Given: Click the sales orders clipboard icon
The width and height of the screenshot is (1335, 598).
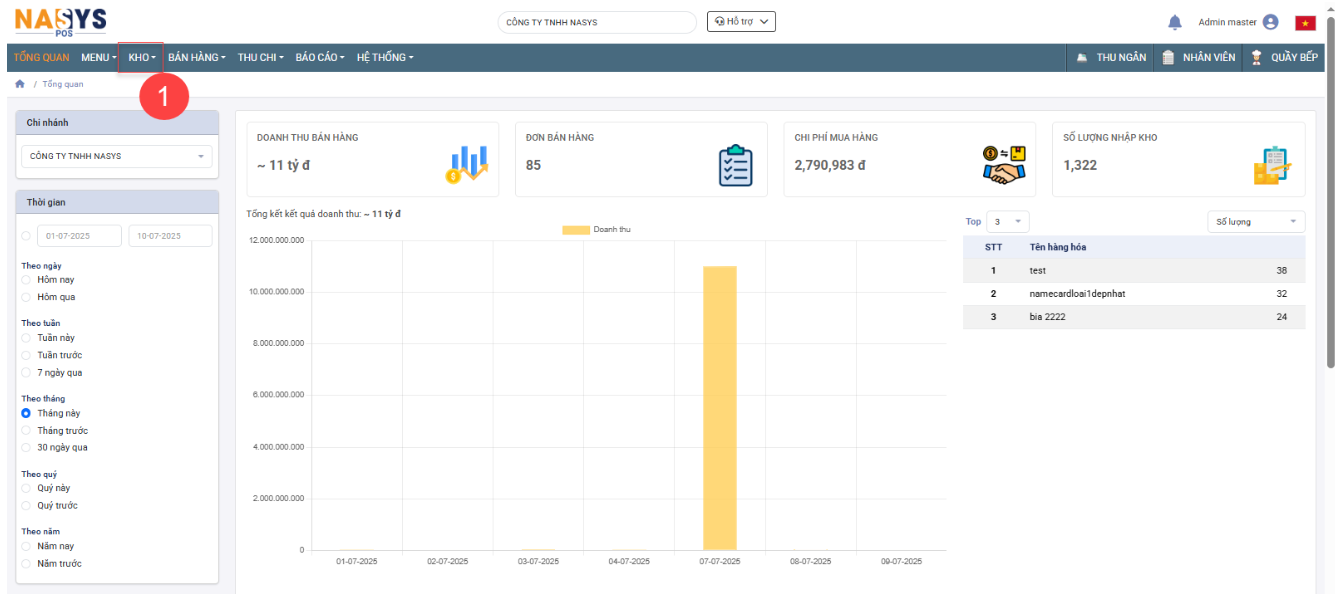Looking at the screenshot, I should [735, 166].
